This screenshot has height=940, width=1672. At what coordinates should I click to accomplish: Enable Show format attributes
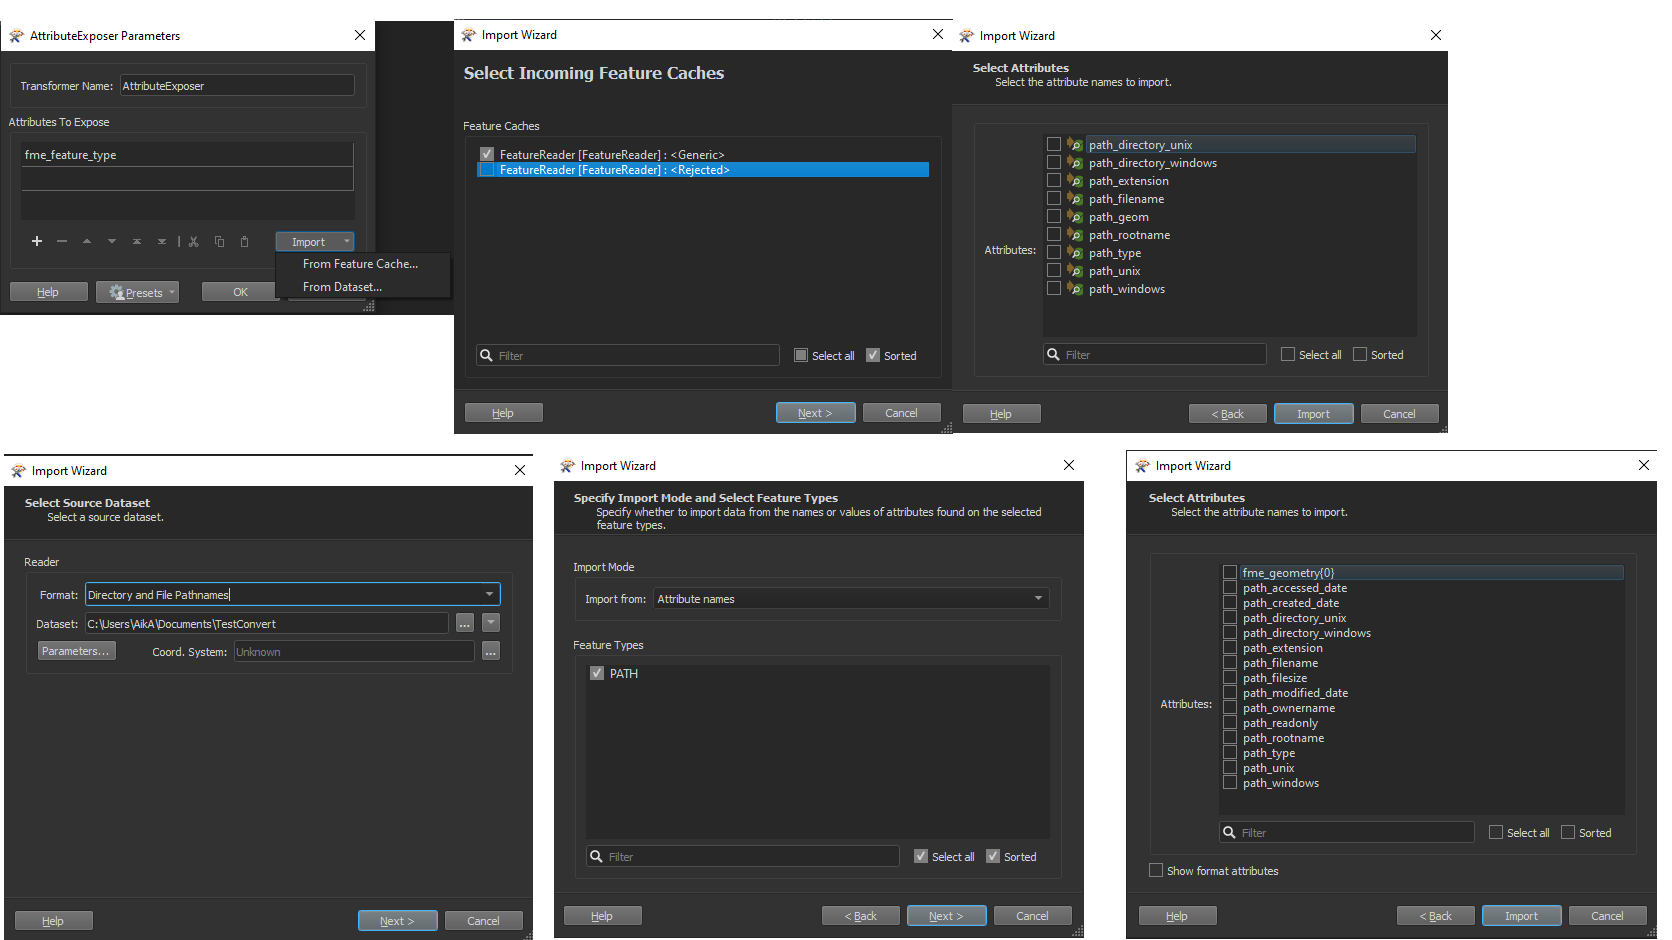click(x=1156, y=870)
